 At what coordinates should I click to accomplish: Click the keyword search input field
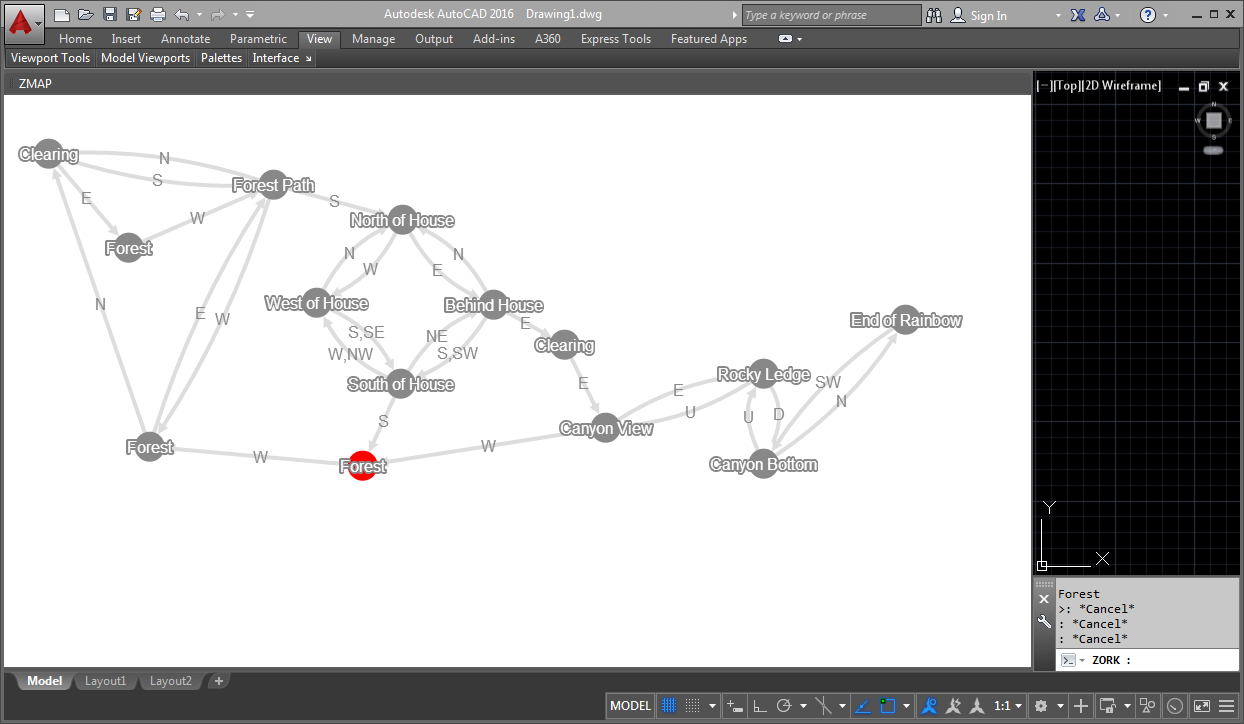(831, 15)
